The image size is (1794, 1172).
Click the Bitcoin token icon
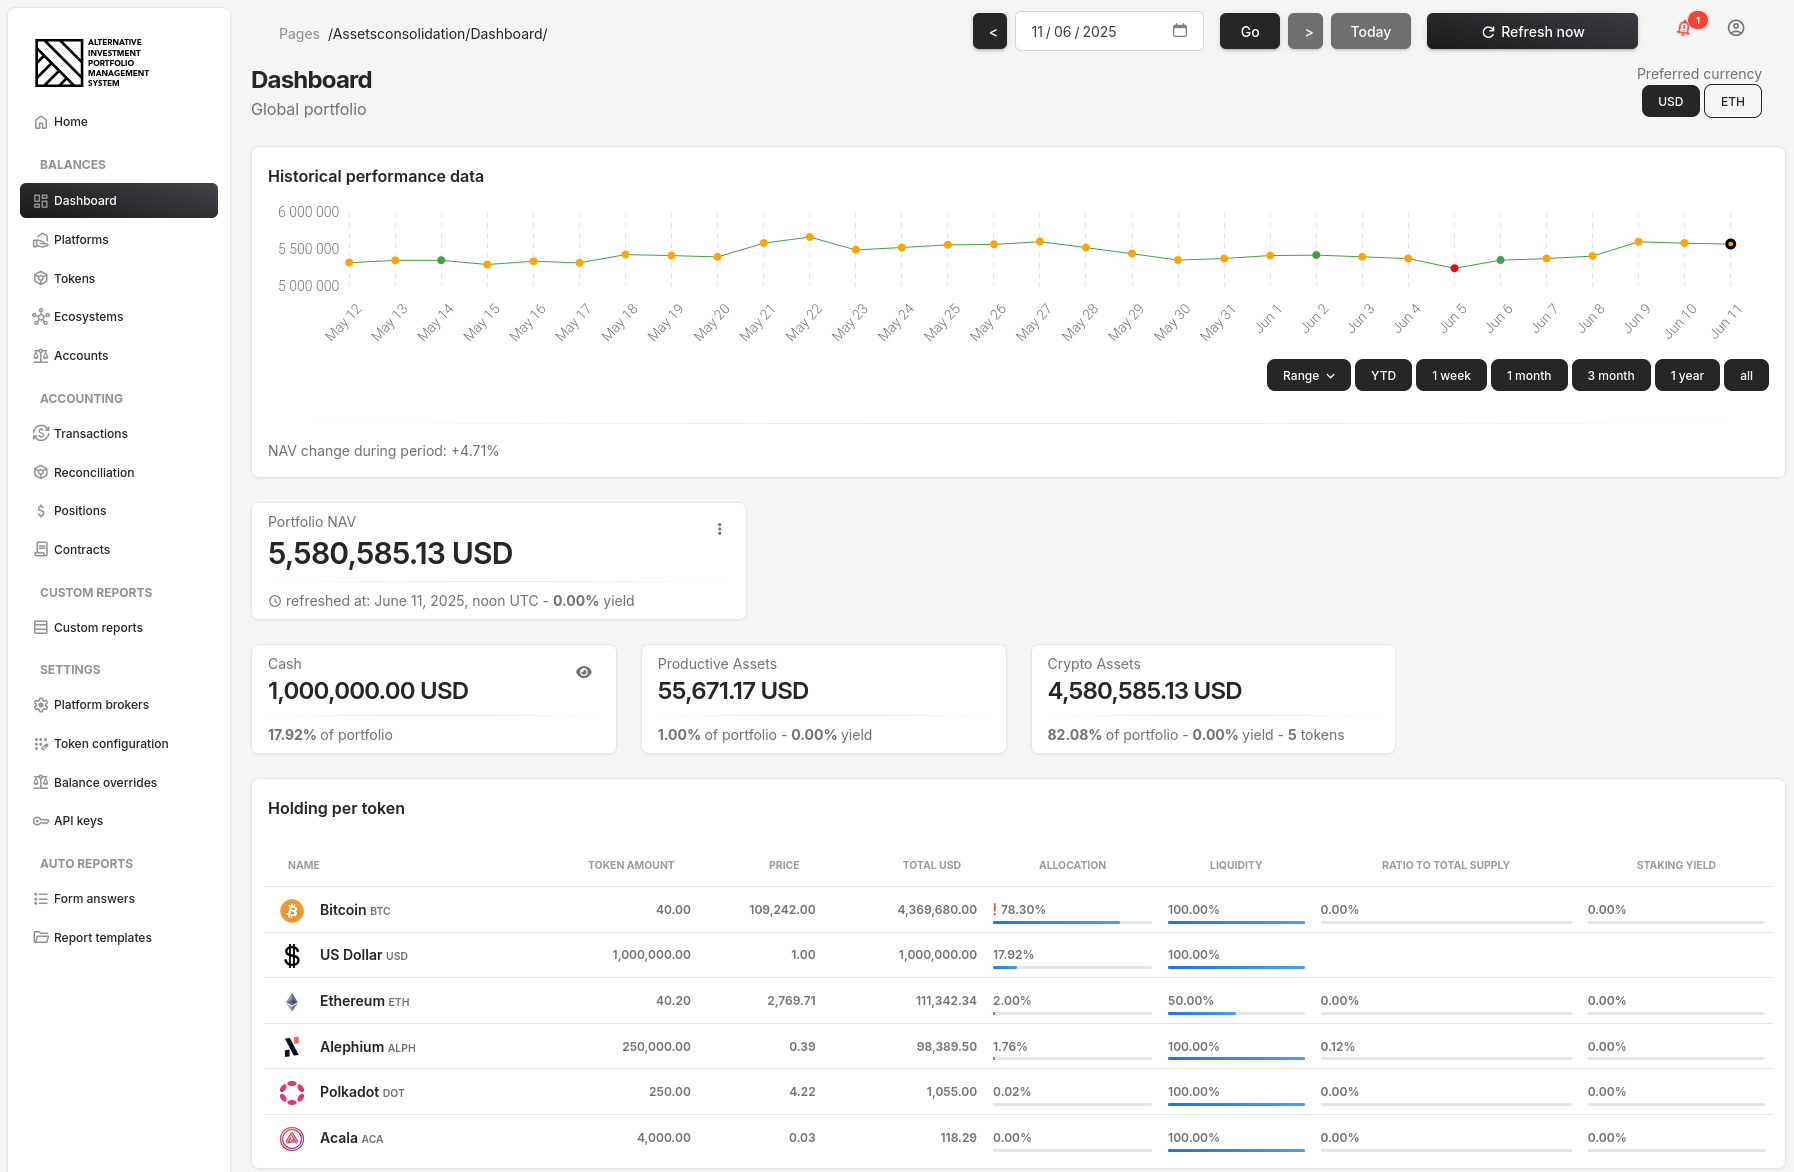pyautogui.click(x=292, y=910)
